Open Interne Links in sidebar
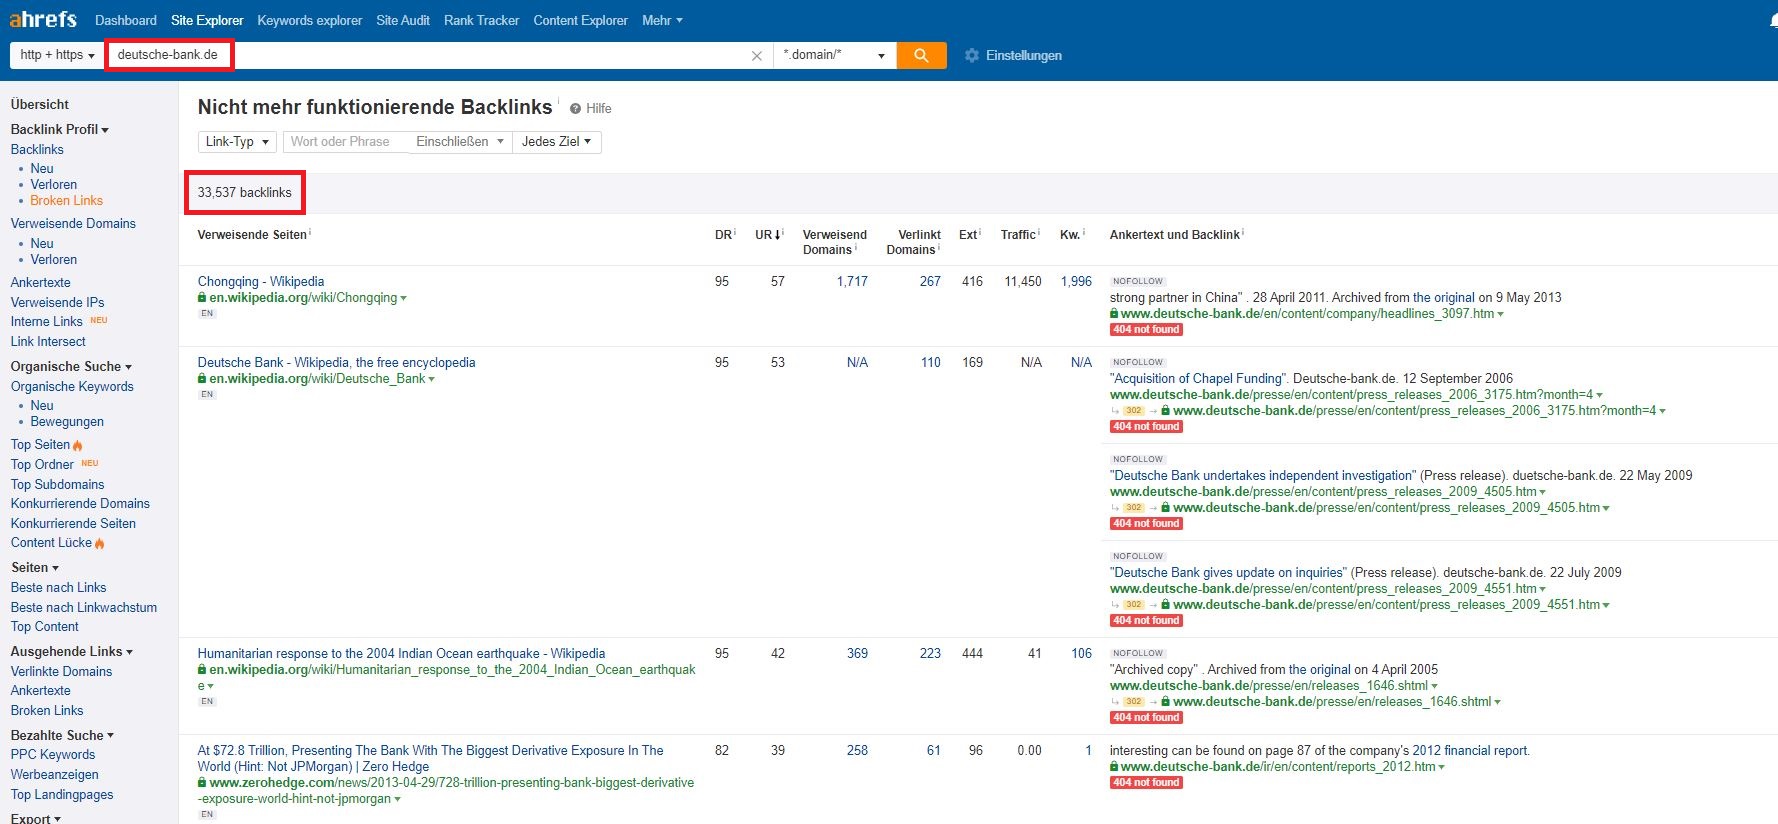1778x824 pixels. 47,322
